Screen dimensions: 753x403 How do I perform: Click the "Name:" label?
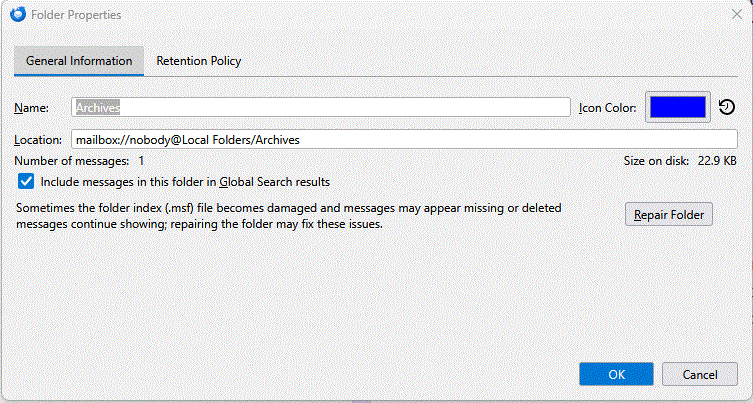32,107
